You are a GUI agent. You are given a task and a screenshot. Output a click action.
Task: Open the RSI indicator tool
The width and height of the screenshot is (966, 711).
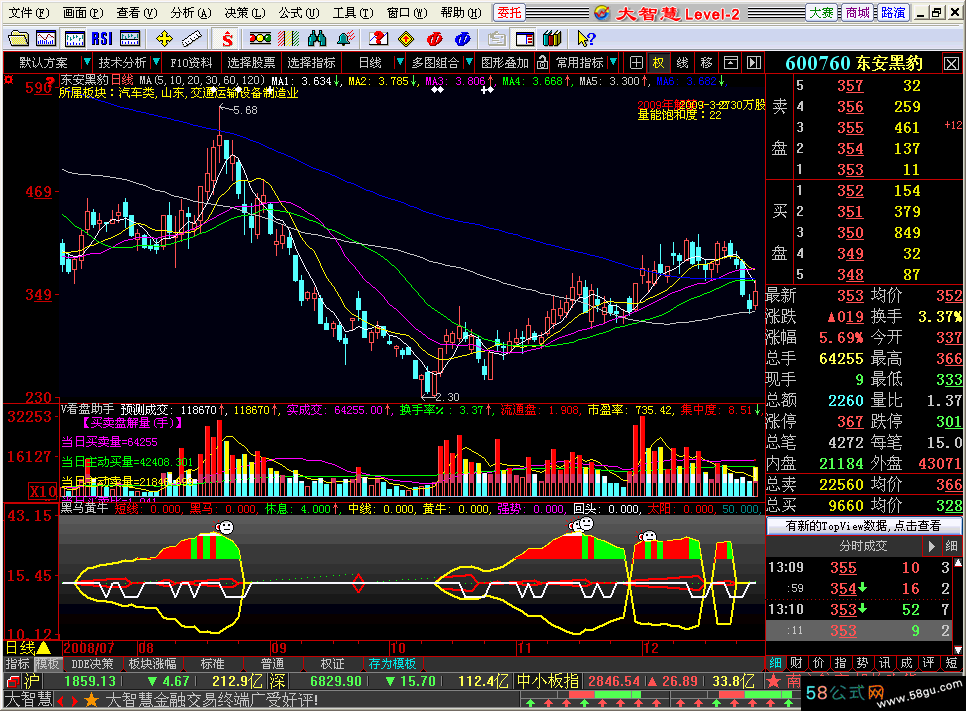(102, 39)
